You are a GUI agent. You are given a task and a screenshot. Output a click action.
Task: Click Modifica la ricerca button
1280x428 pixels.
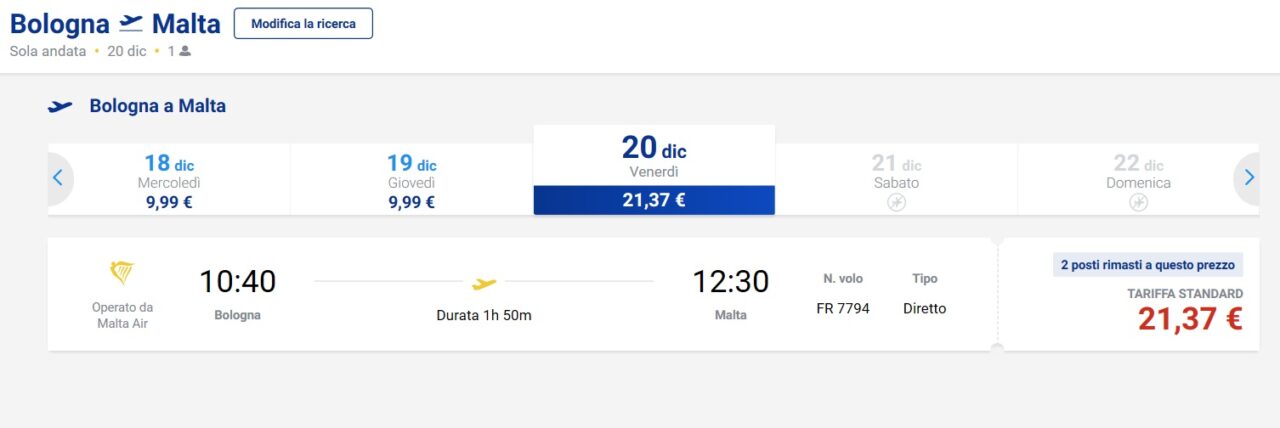click(x=303, y=23)
